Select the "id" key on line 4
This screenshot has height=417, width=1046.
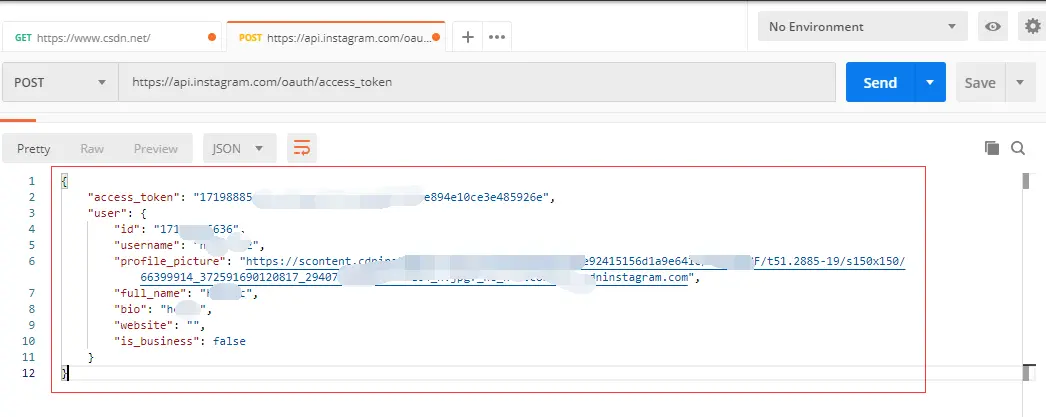tap(127, 229)
